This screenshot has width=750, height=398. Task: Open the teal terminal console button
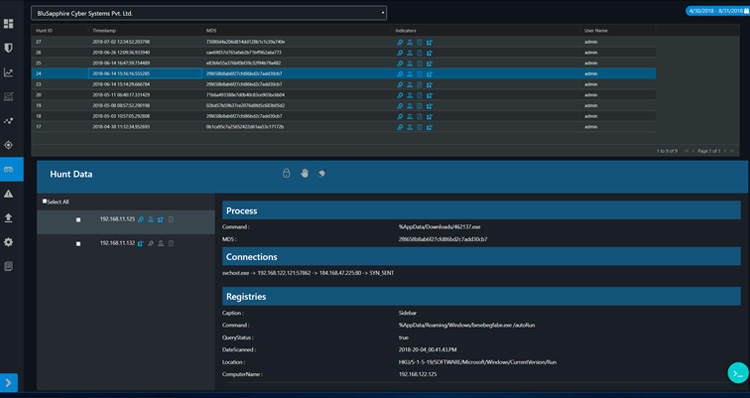pyautogui.click(x=738, y=373)
